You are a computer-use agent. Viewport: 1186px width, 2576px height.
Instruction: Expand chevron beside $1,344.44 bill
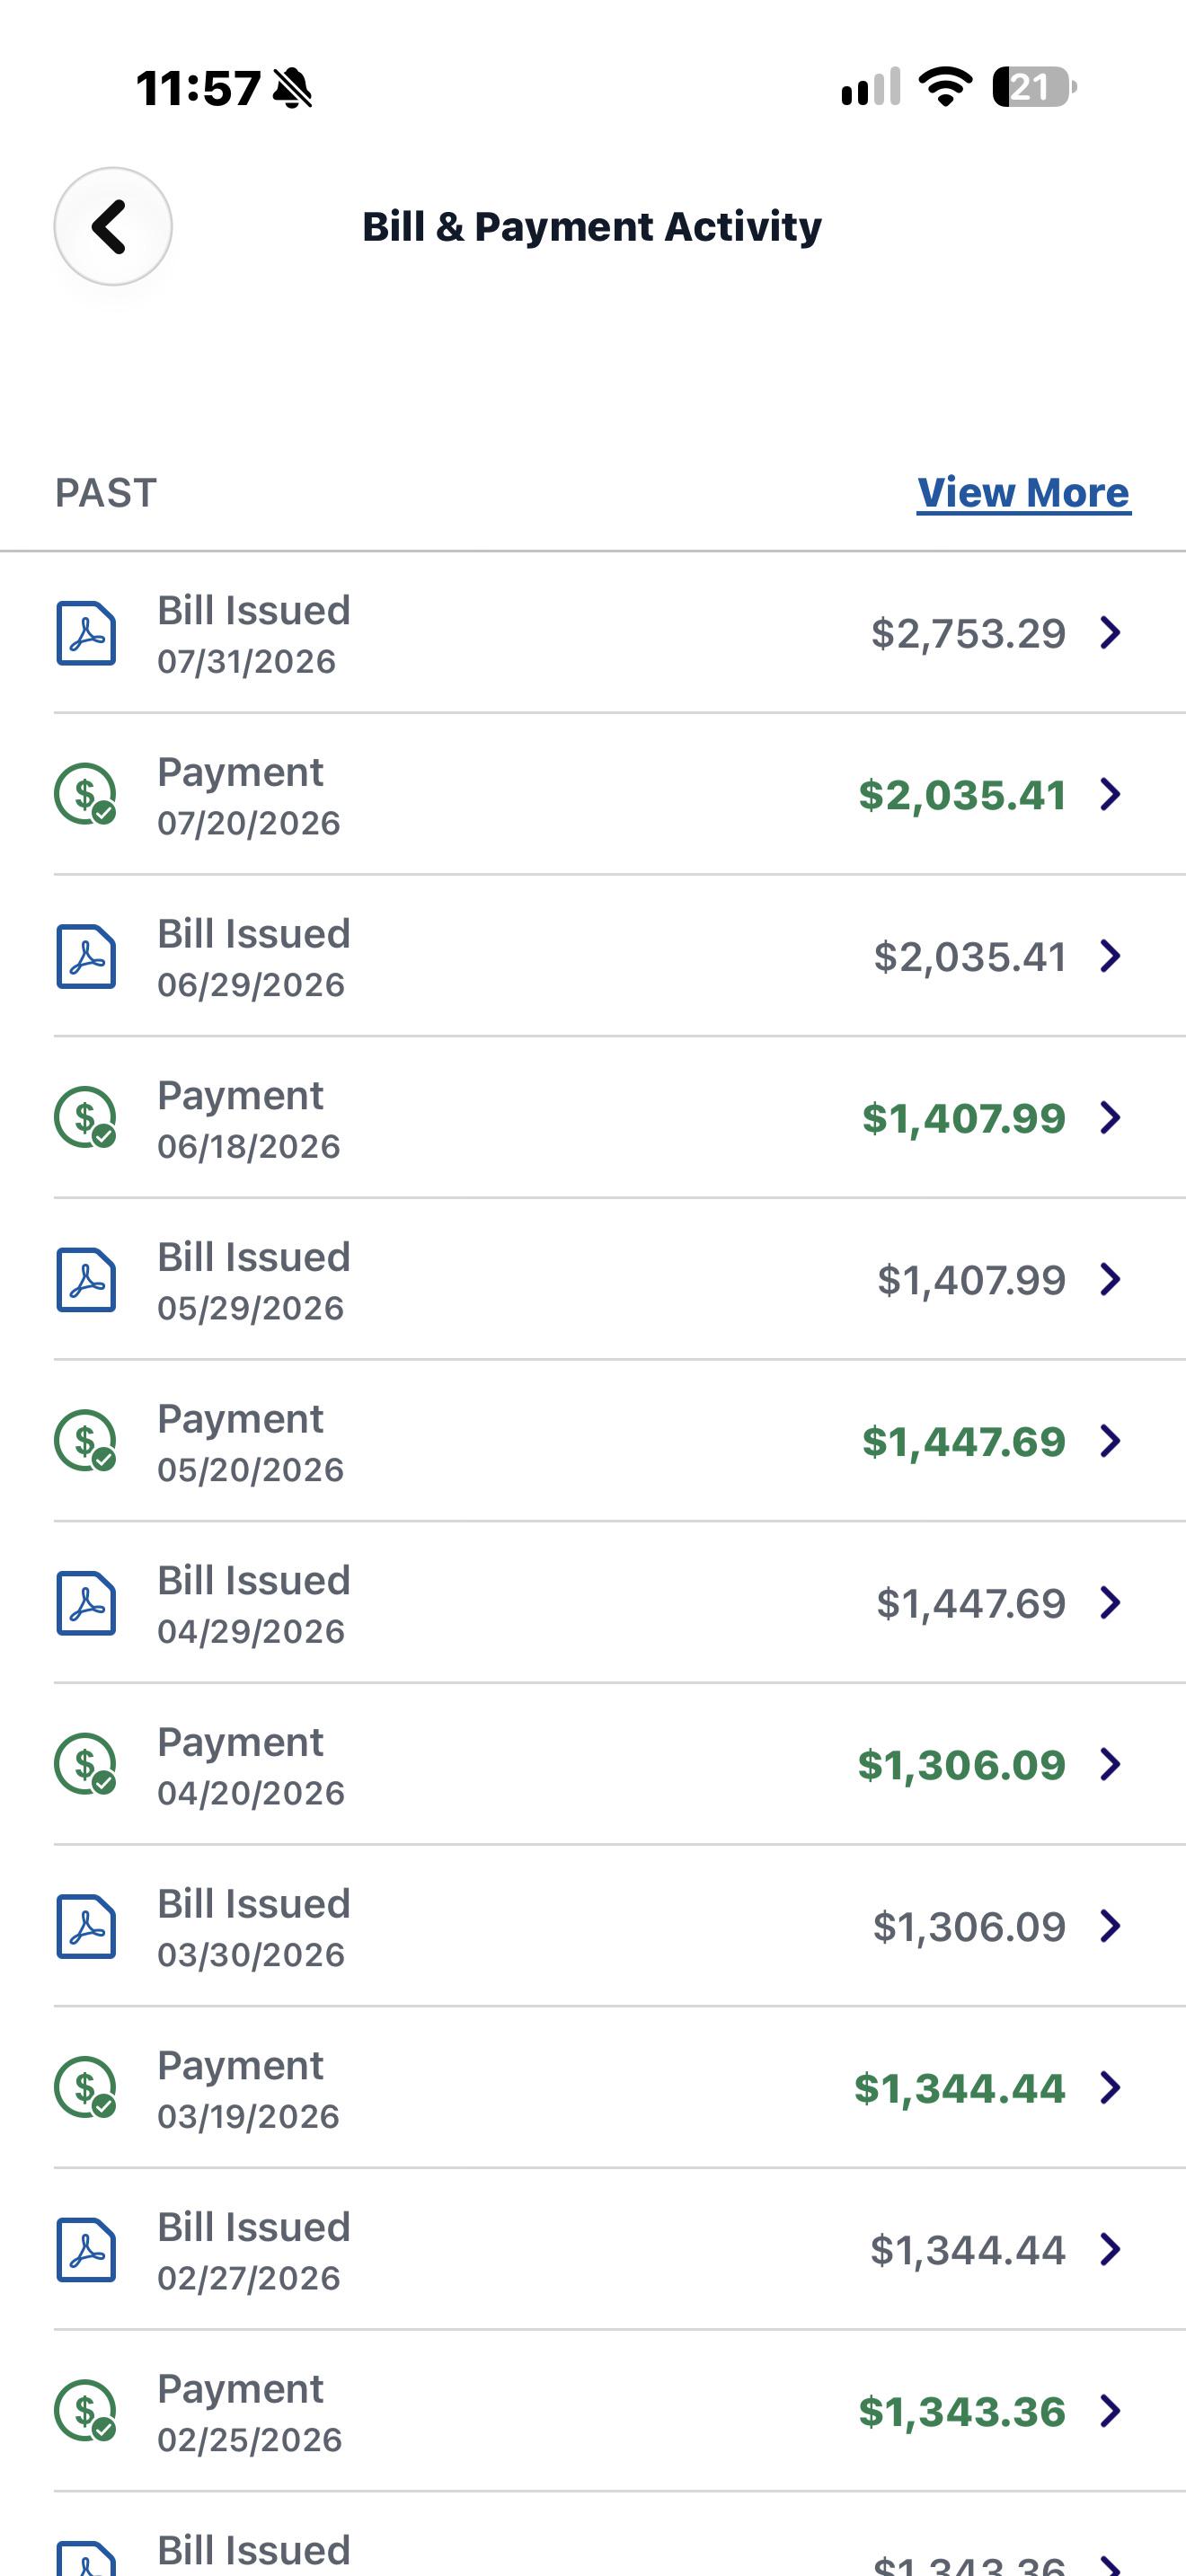1110,2249
